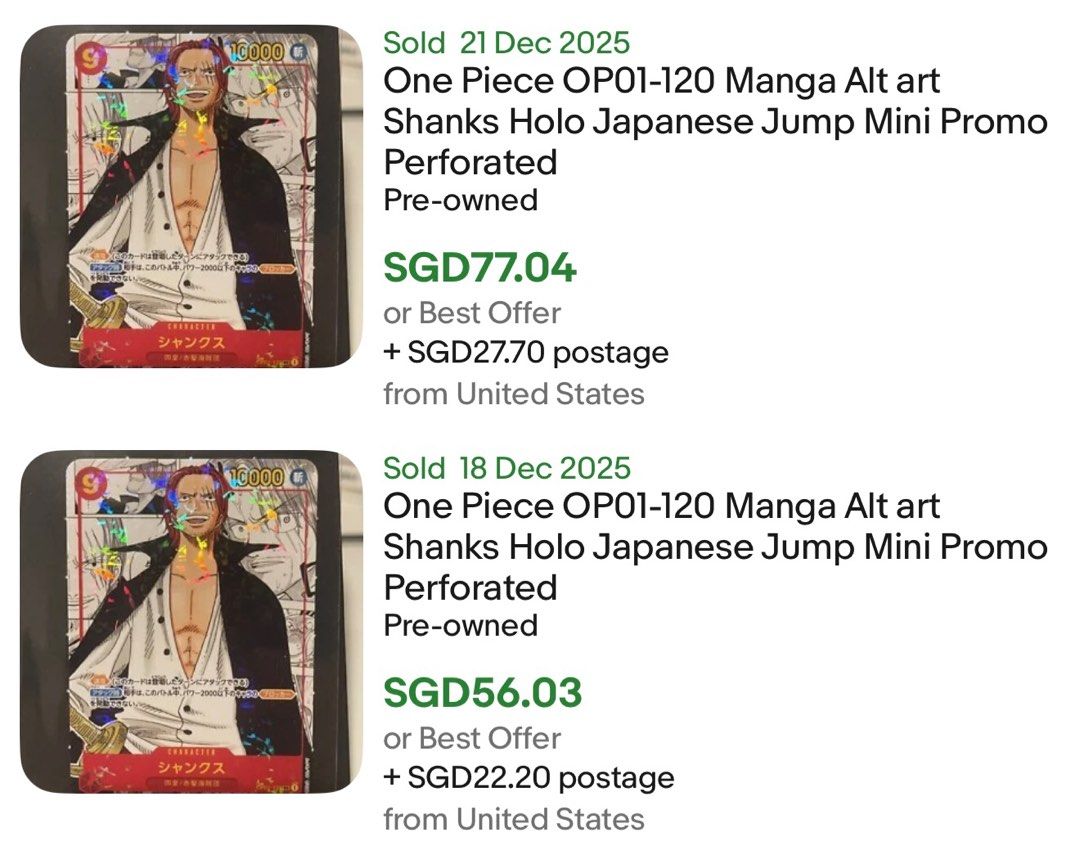Click 'or Best Offer' under SGD77.04

click(x=471, y=312)
